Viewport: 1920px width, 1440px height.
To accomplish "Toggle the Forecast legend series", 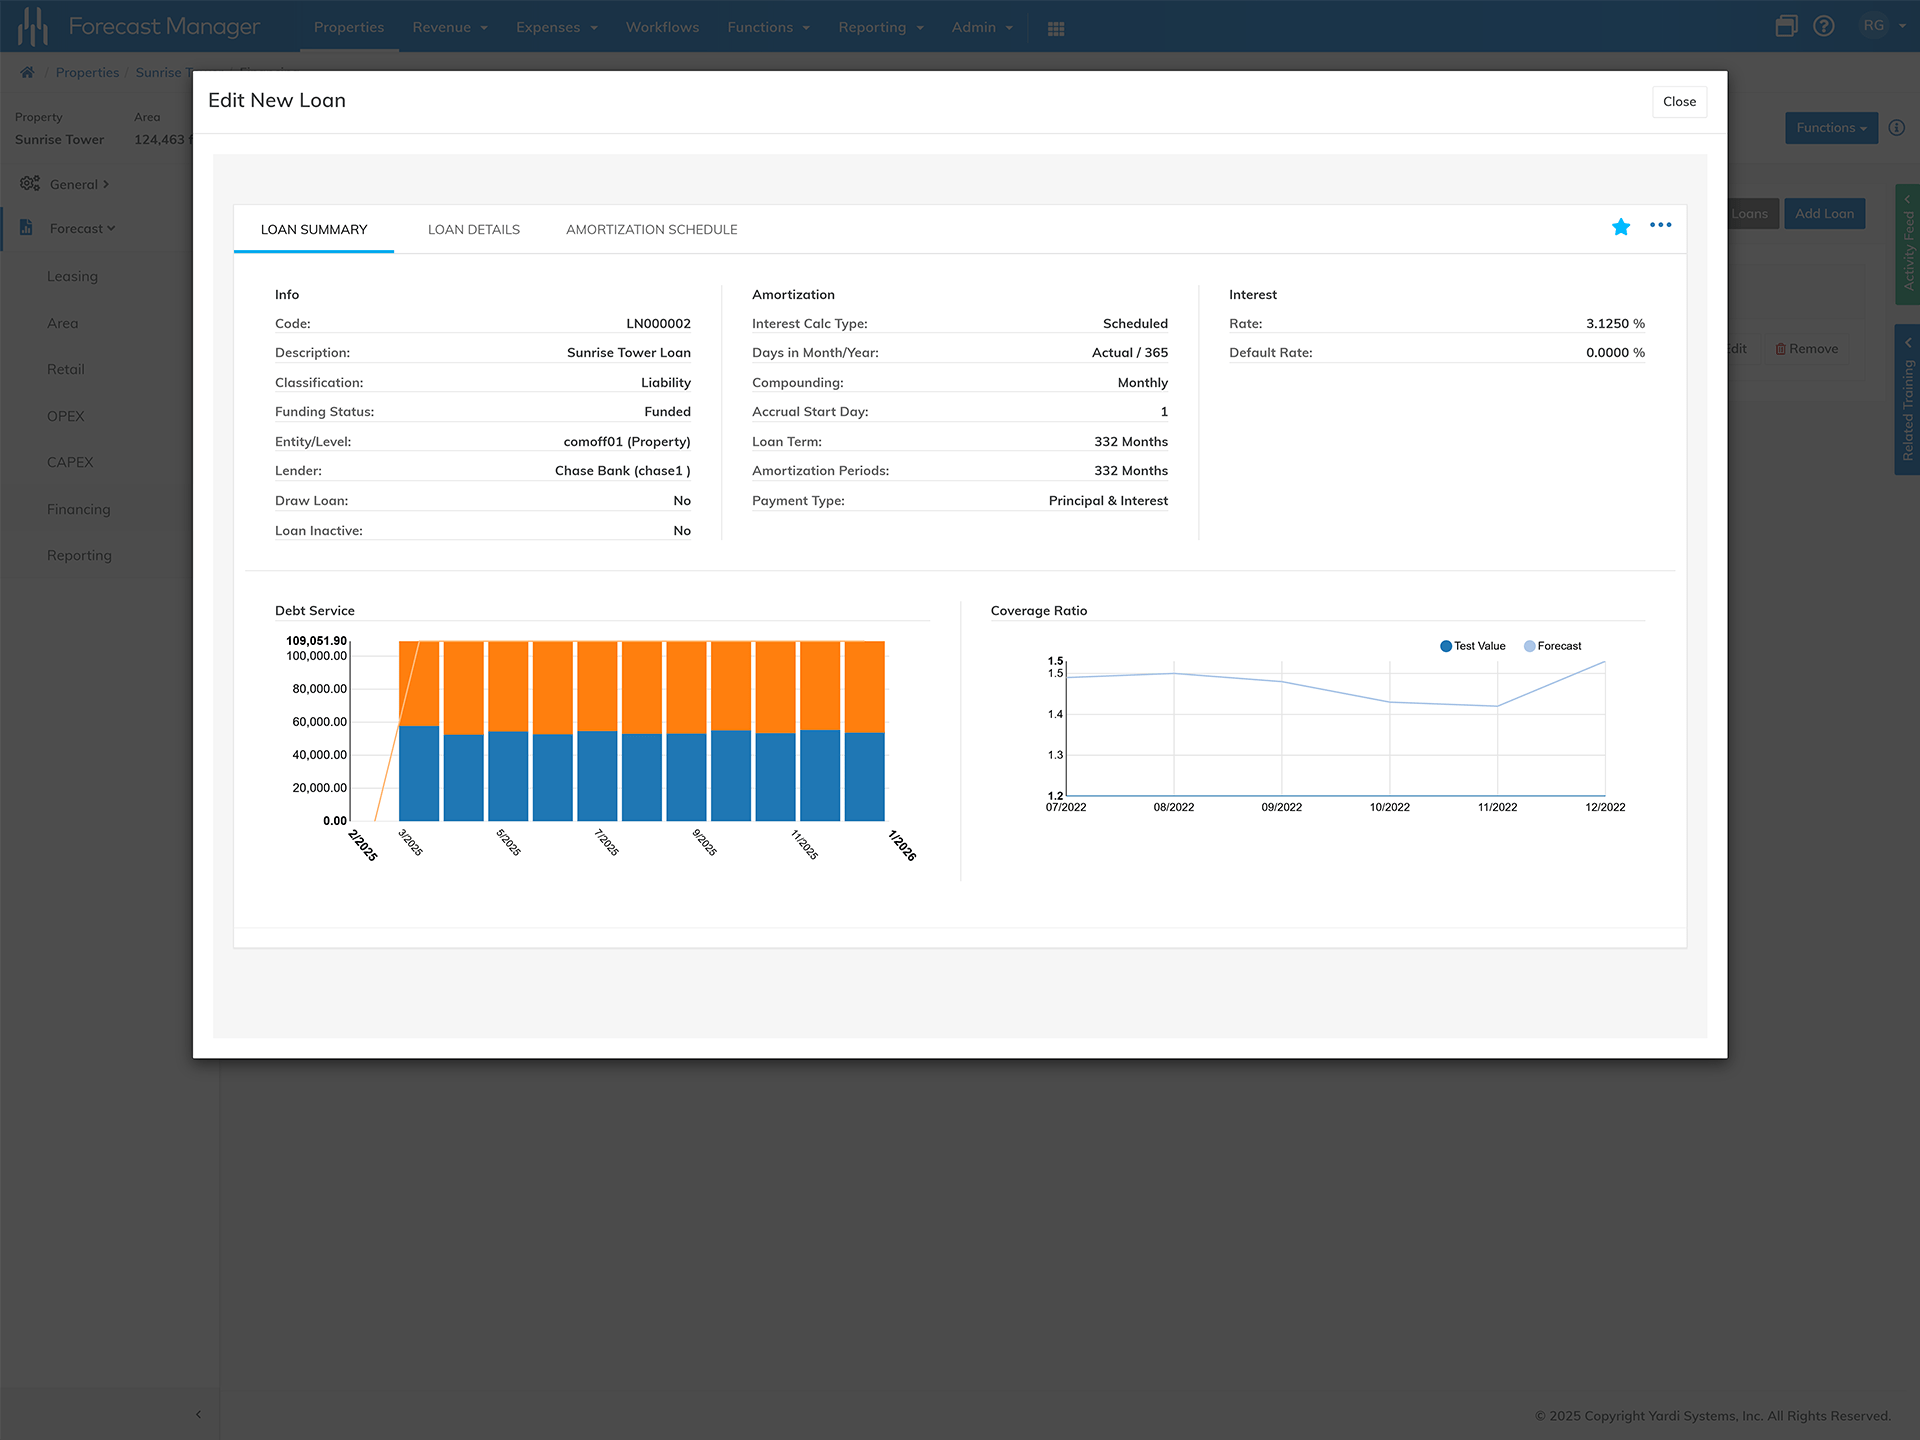I will [x=1552, y=646].
